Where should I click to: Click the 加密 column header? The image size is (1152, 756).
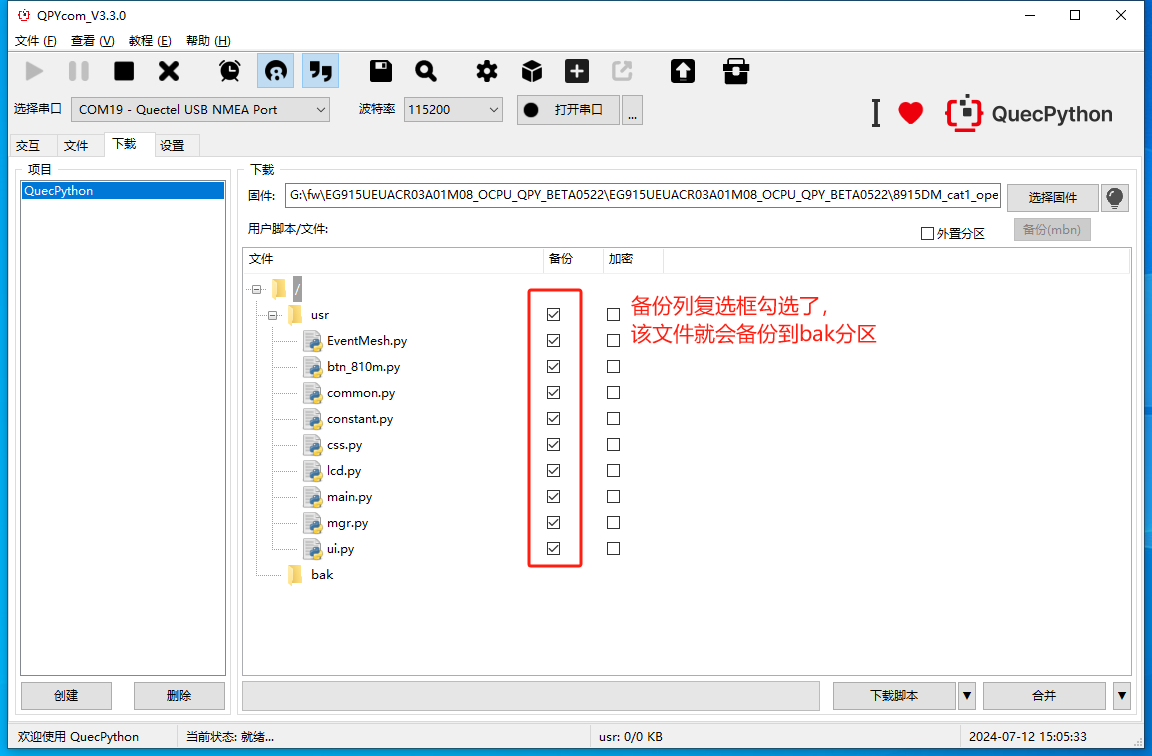tap(633, 259)
